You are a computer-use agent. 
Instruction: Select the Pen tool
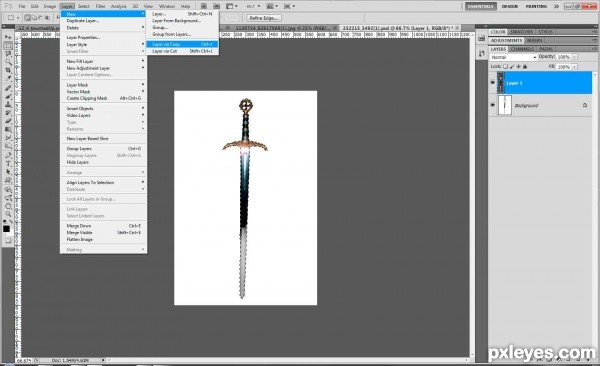pyautogui.click(x=8, y=155)
